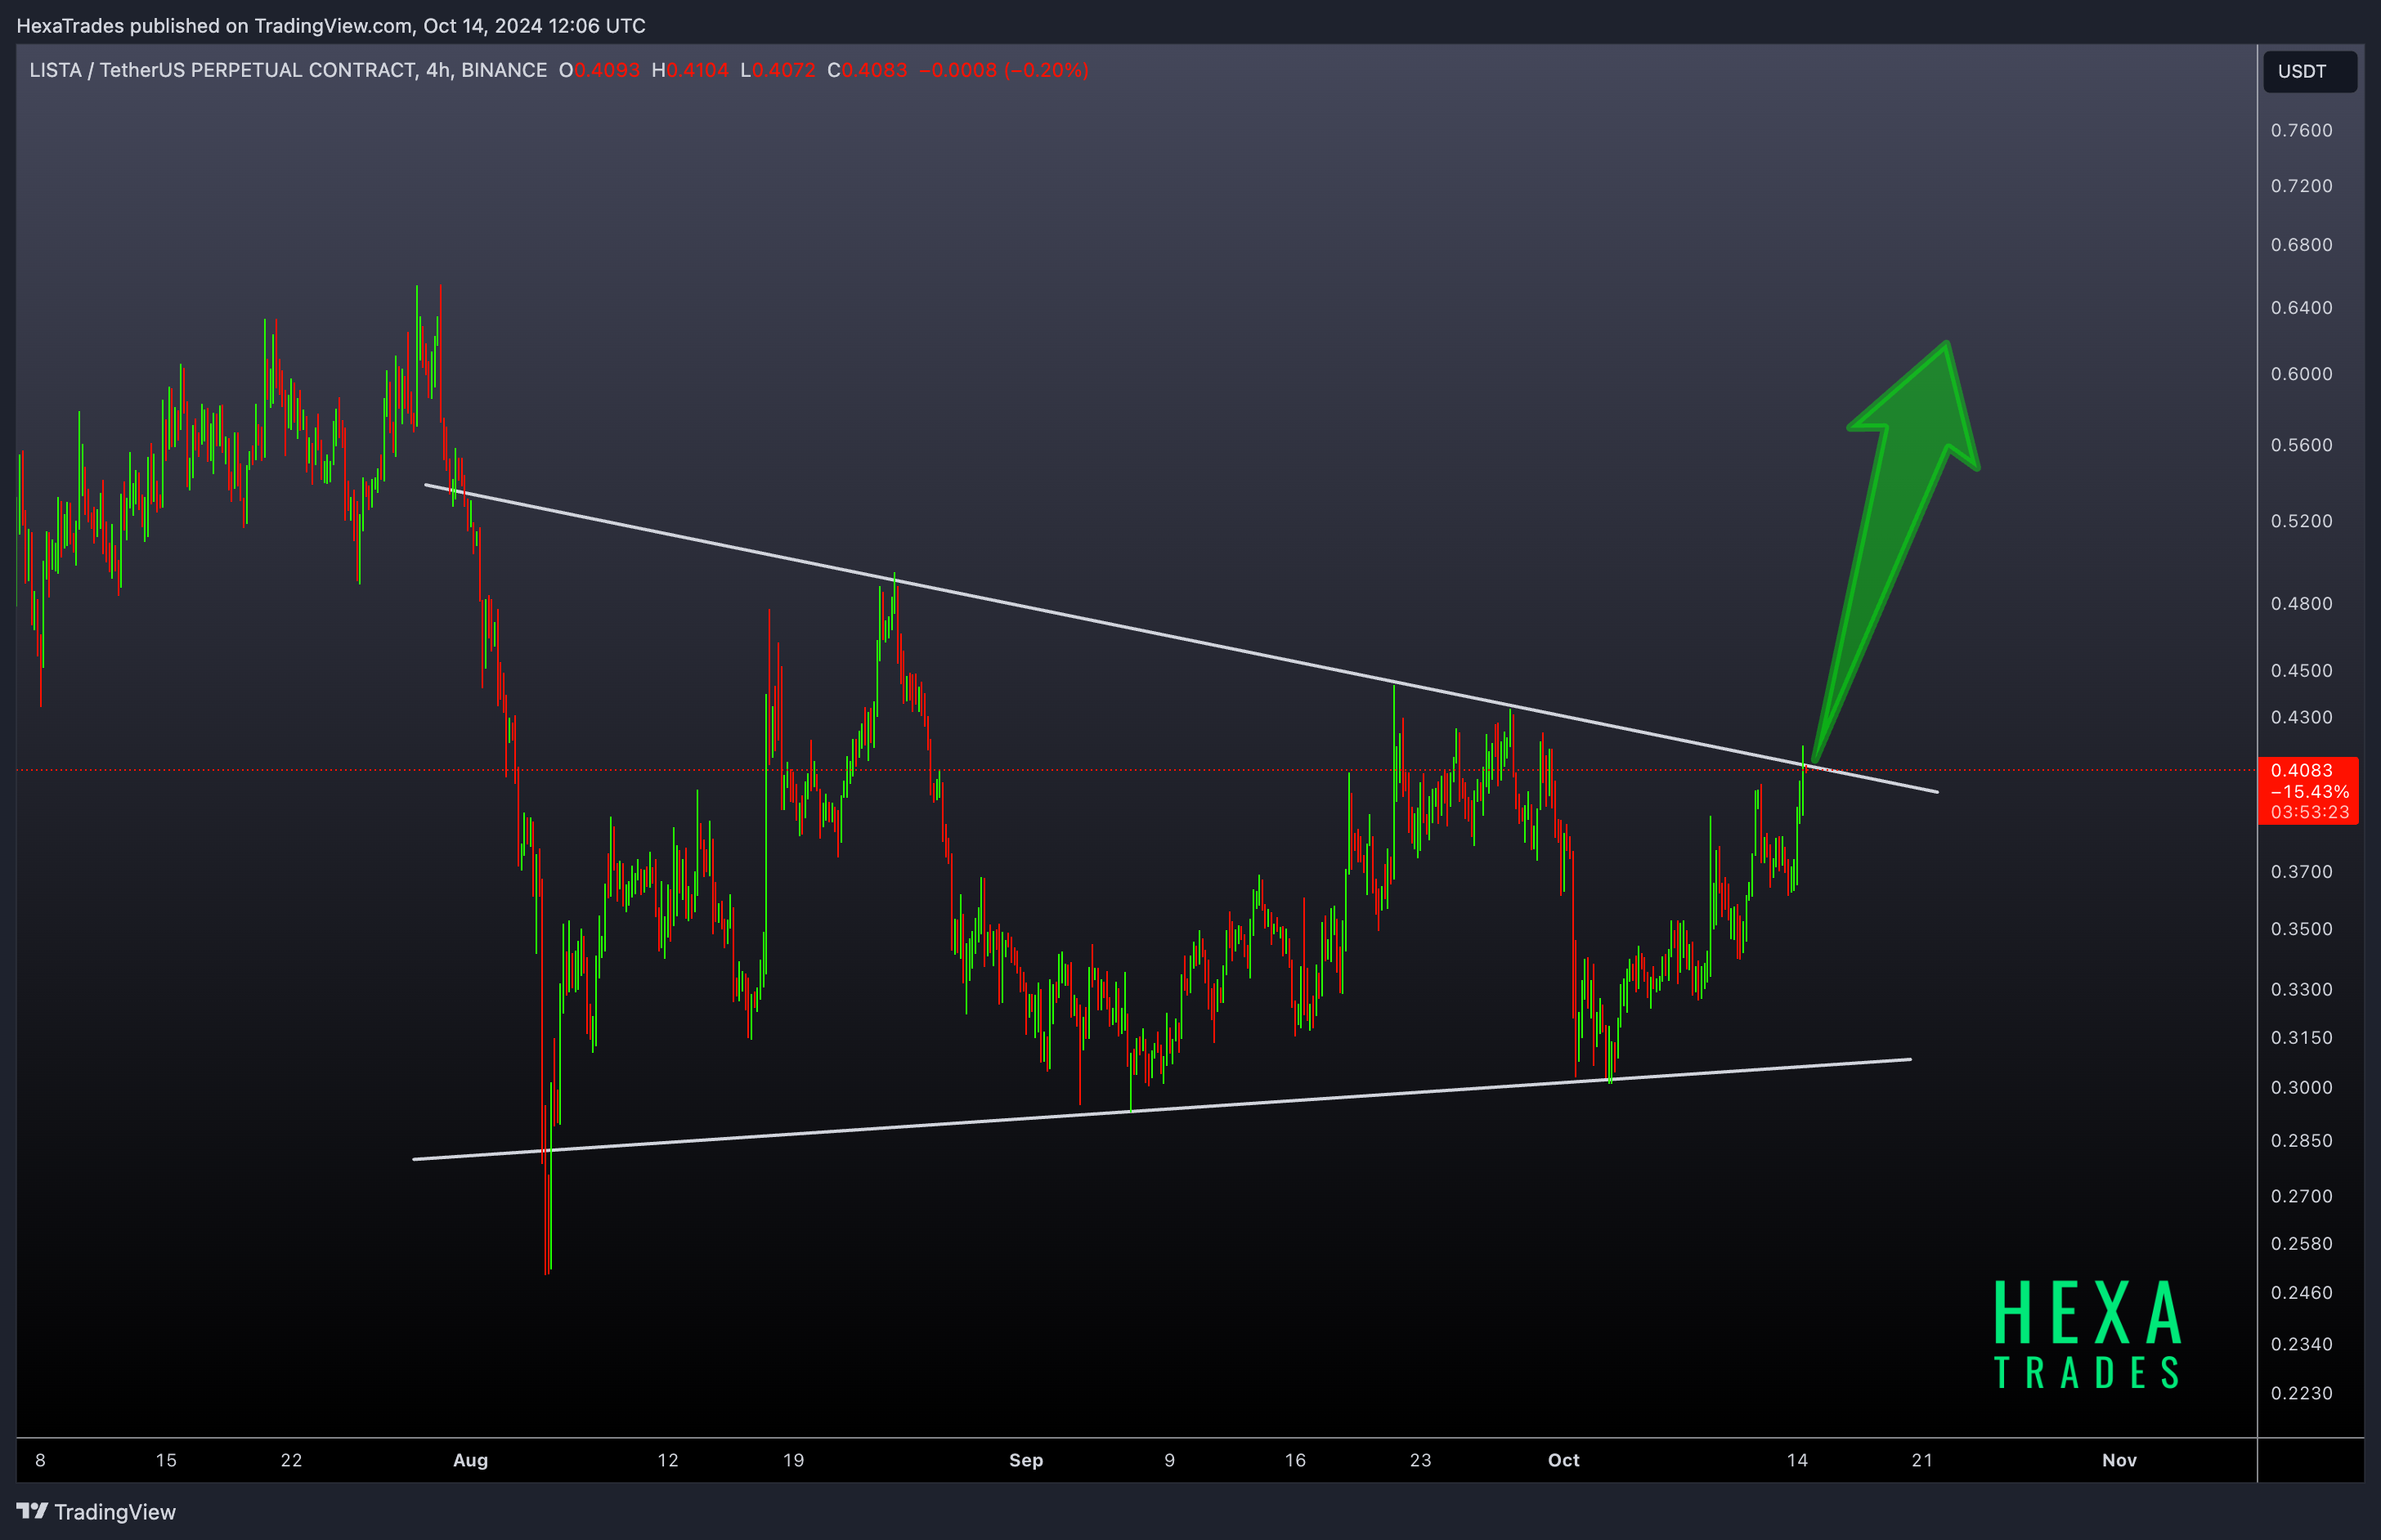Click the 0.2580 price axis label
The height and width of the screenshot is (1540, 2381).
(2301, 1244)
